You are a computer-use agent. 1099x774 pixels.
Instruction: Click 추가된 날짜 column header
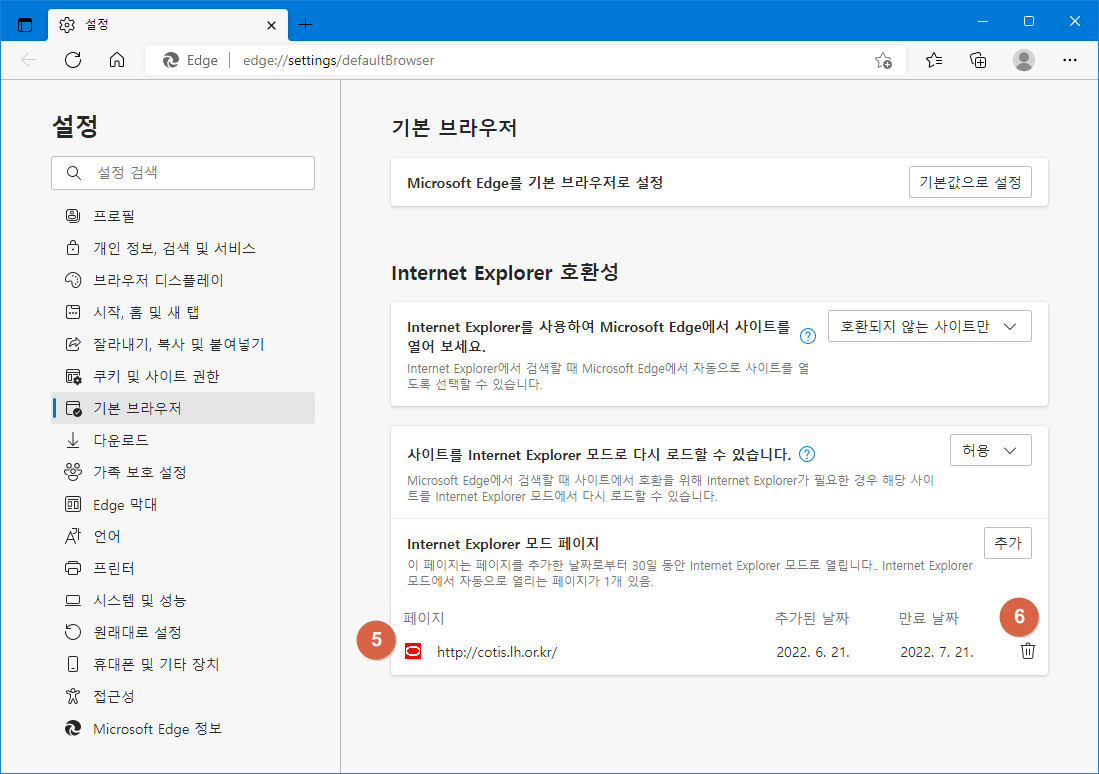tap(812, 618)
